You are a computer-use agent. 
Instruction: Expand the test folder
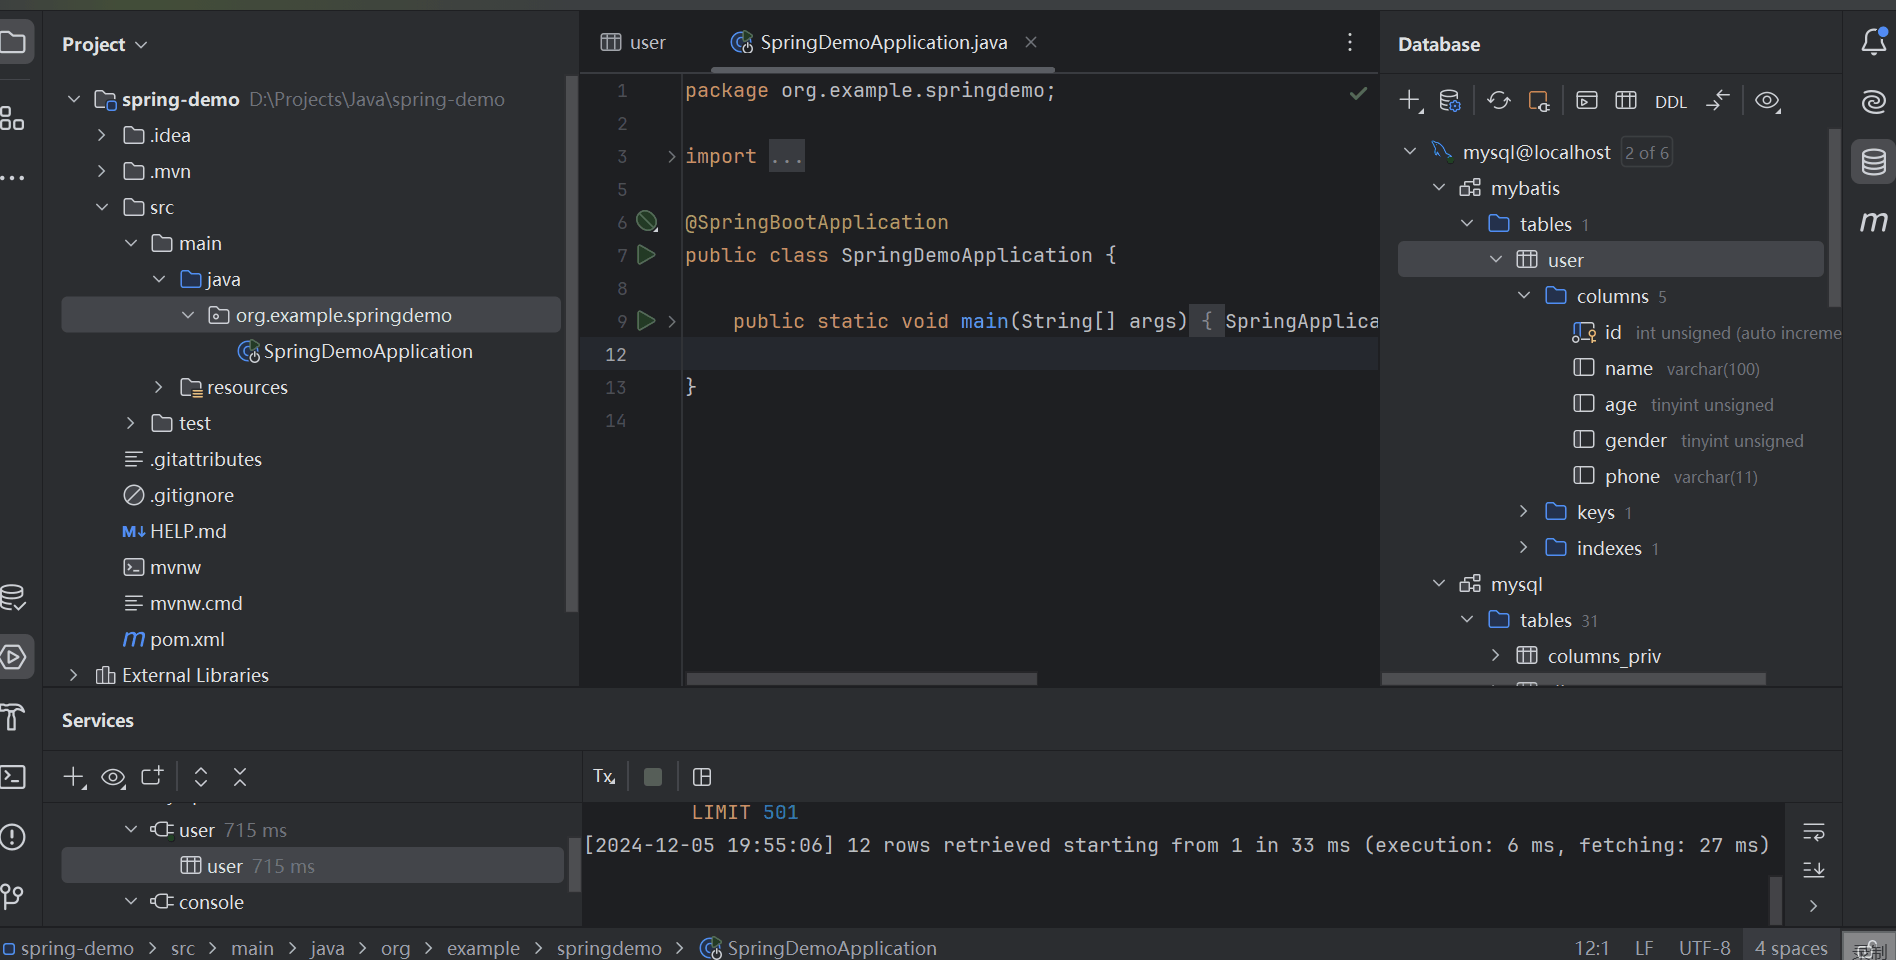click(130, 423)
